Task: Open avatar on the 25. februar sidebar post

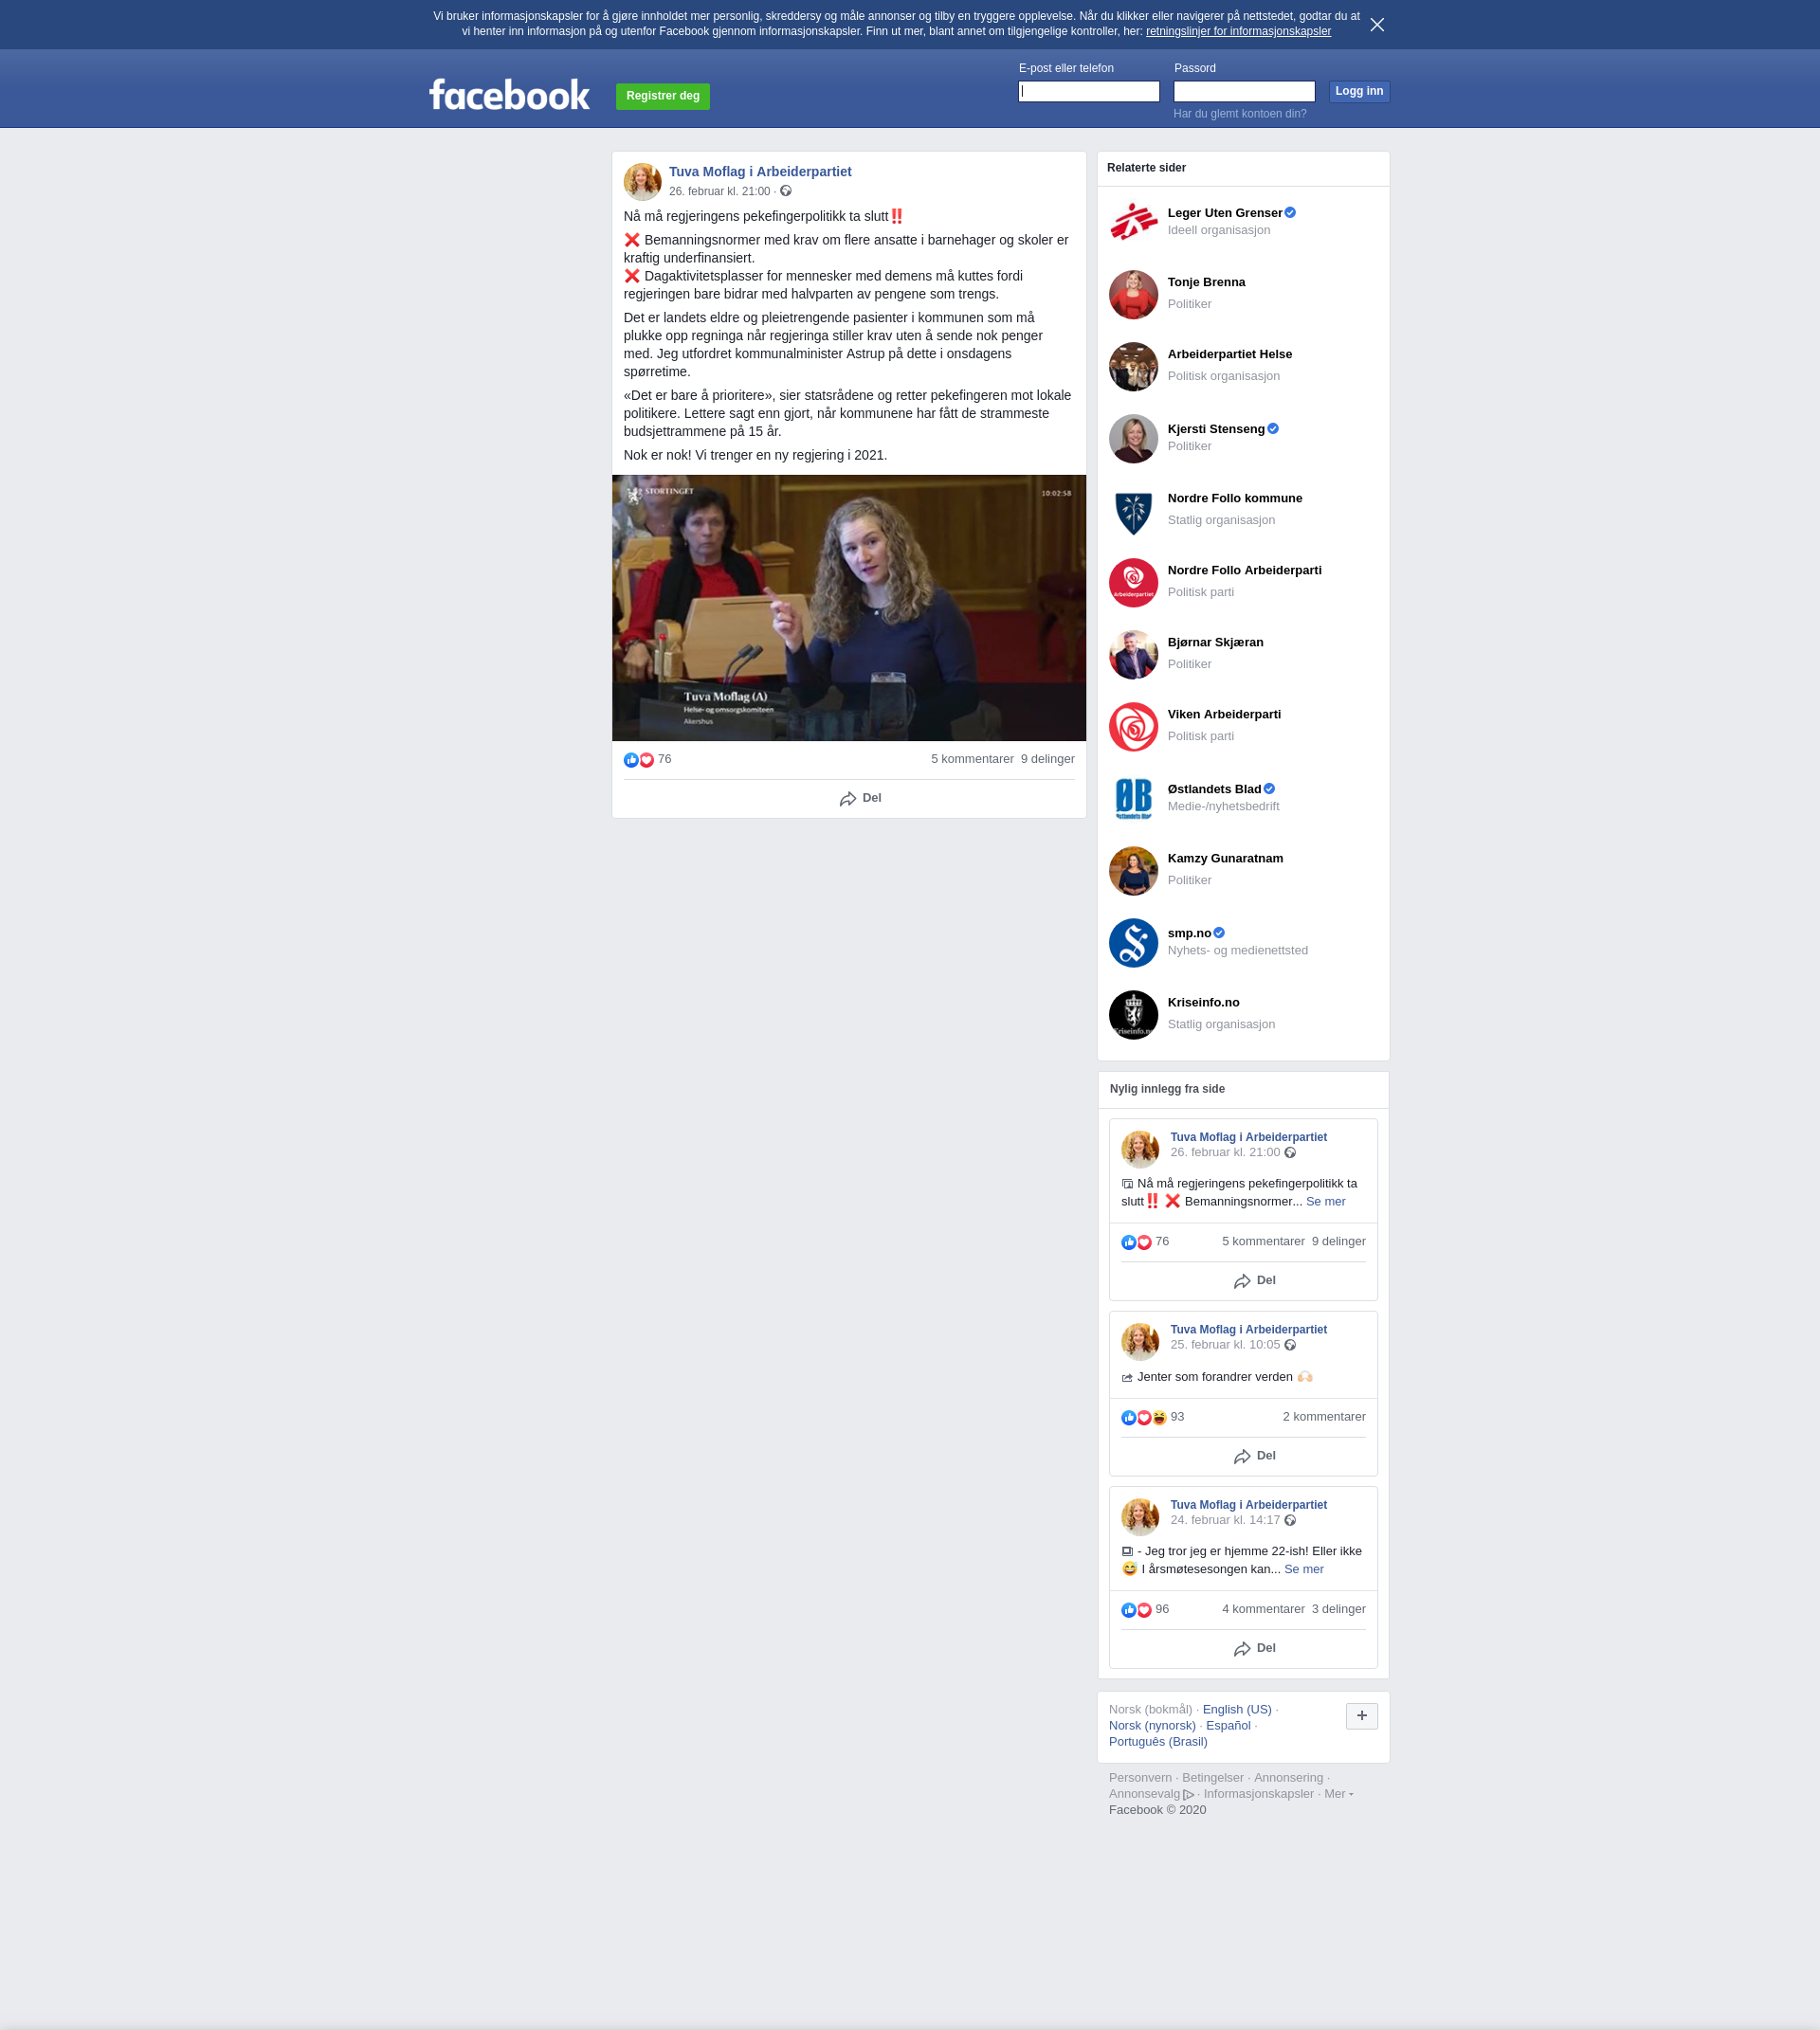Action: point(1140,1342)
